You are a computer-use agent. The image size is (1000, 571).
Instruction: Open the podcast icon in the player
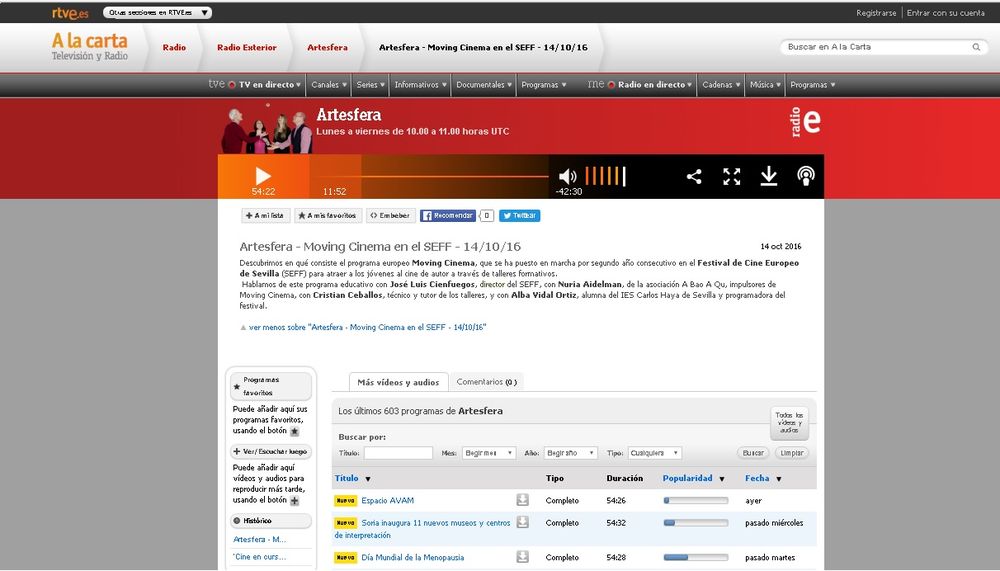point(805,177)
